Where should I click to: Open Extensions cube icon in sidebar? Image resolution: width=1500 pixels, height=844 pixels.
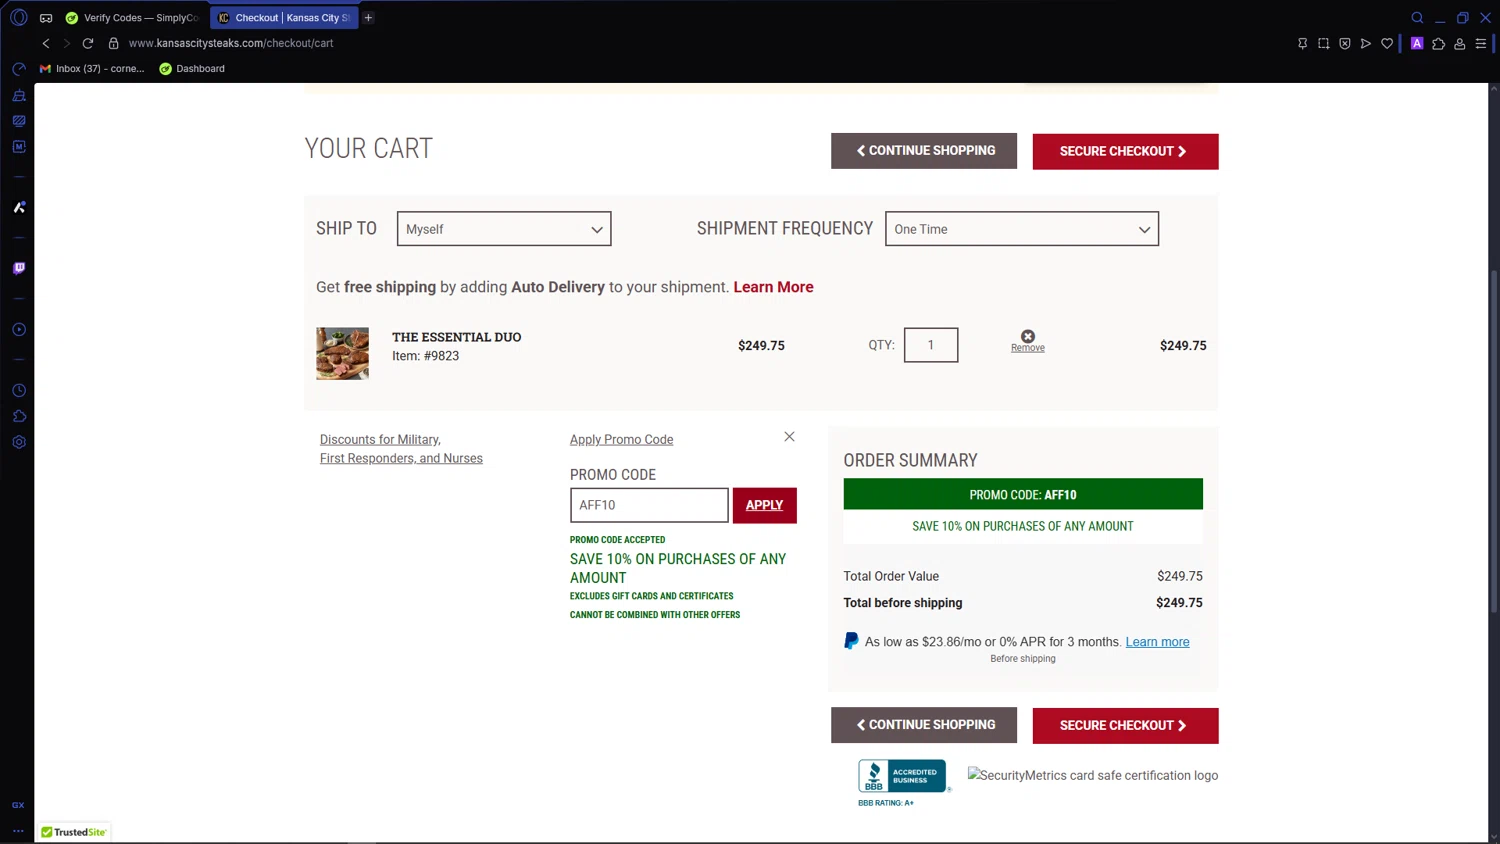pyautogui.click(x=19, y=416)
